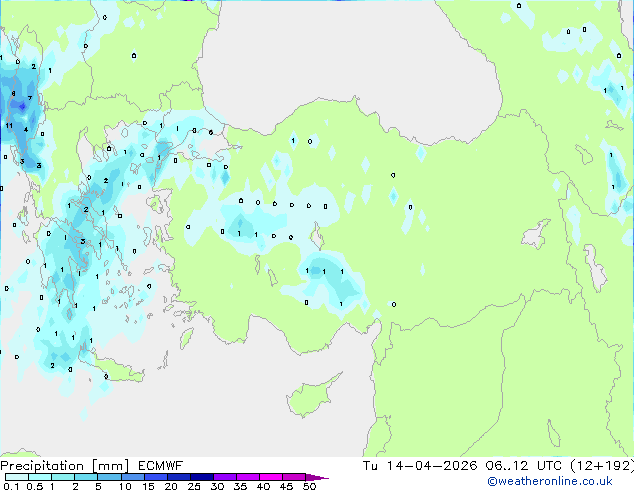
Task: Click the ECMWF model label
Action: click(161, 466)
